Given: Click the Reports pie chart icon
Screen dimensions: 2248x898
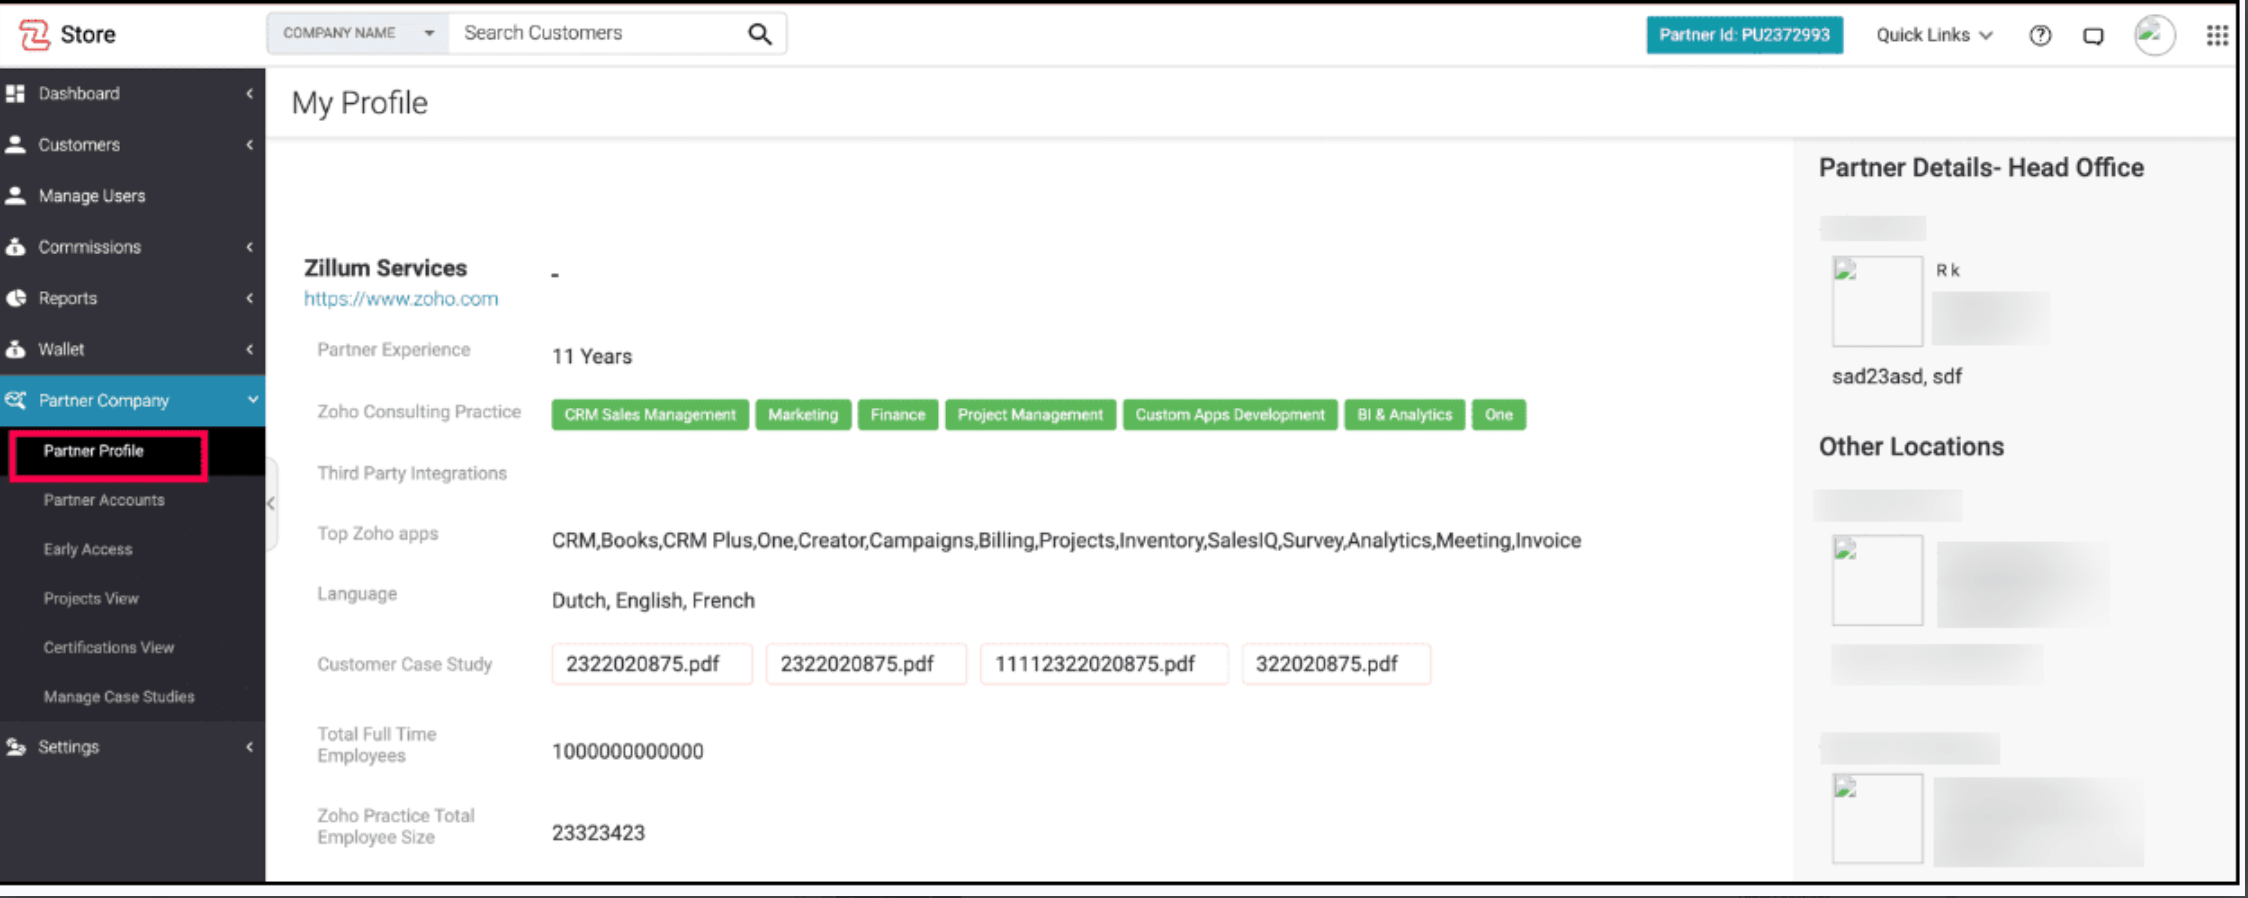Looking at the screenshot, I should click(16, 298).
